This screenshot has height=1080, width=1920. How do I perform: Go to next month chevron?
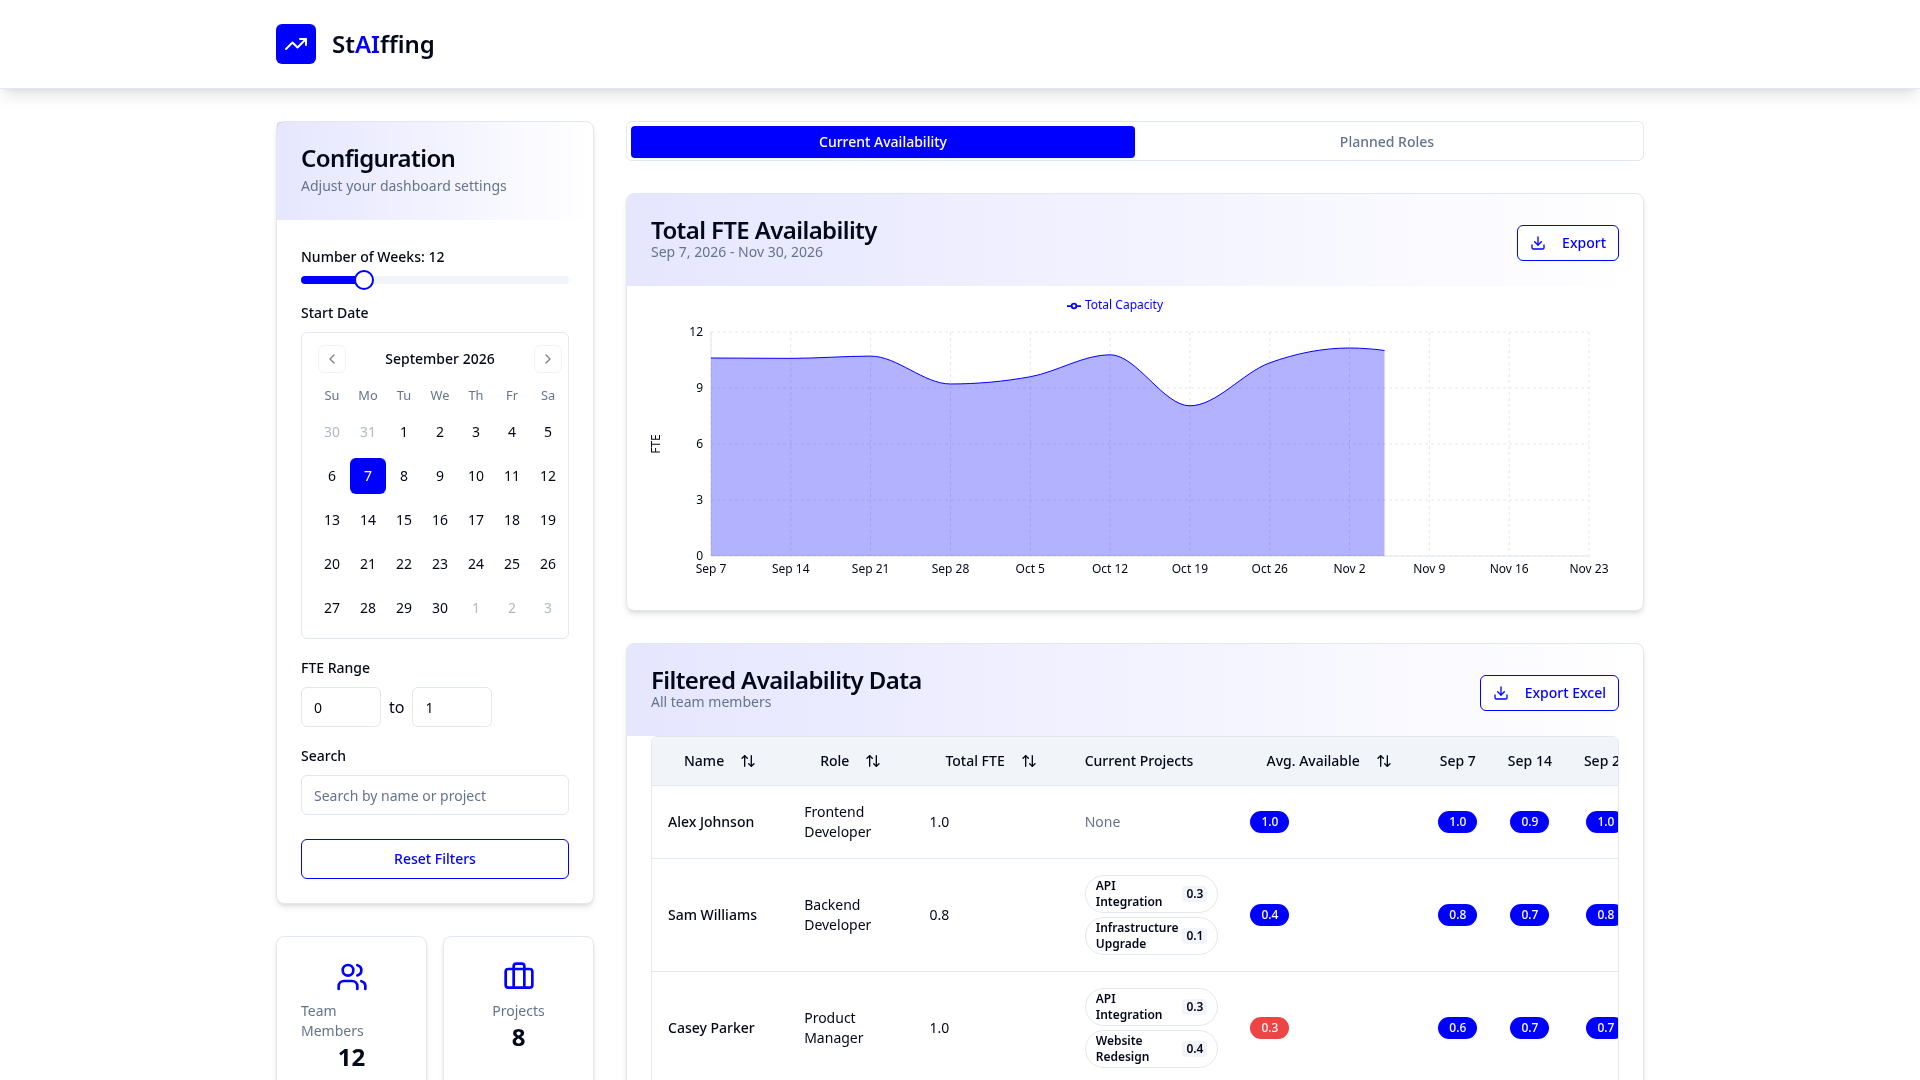point(548,359)
